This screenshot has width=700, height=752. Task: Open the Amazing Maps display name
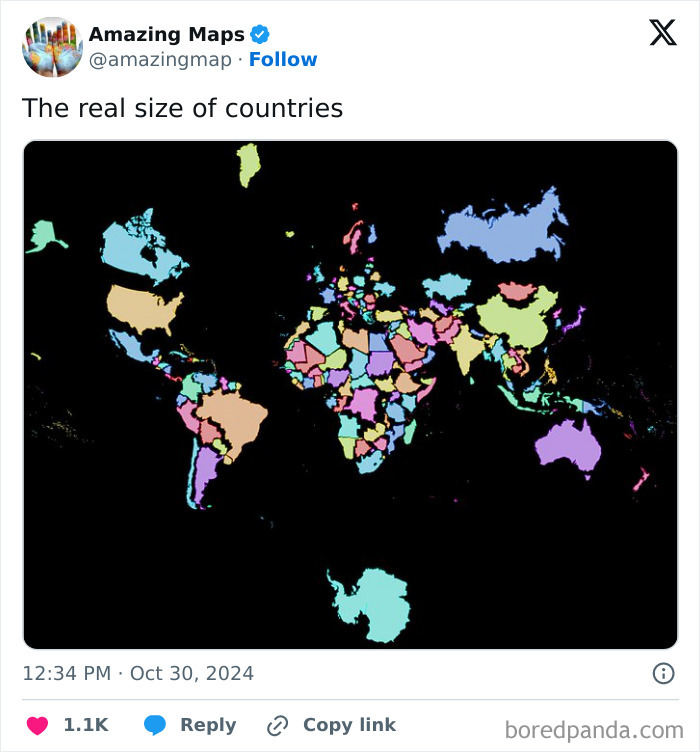coord(166,34)
